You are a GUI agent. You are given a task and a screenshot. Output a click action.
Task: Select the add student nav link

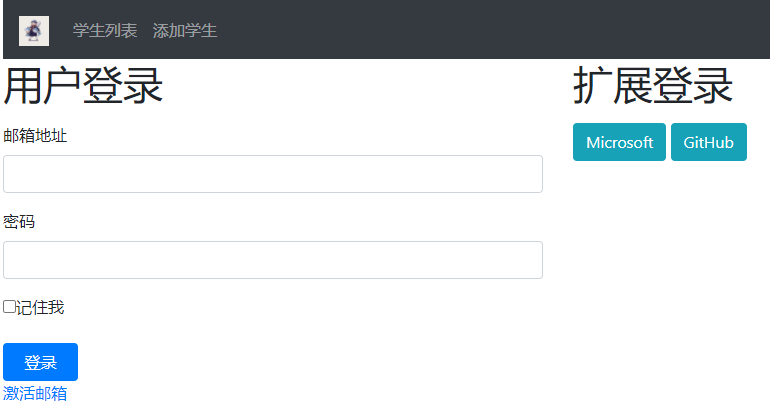click(185, 31)
